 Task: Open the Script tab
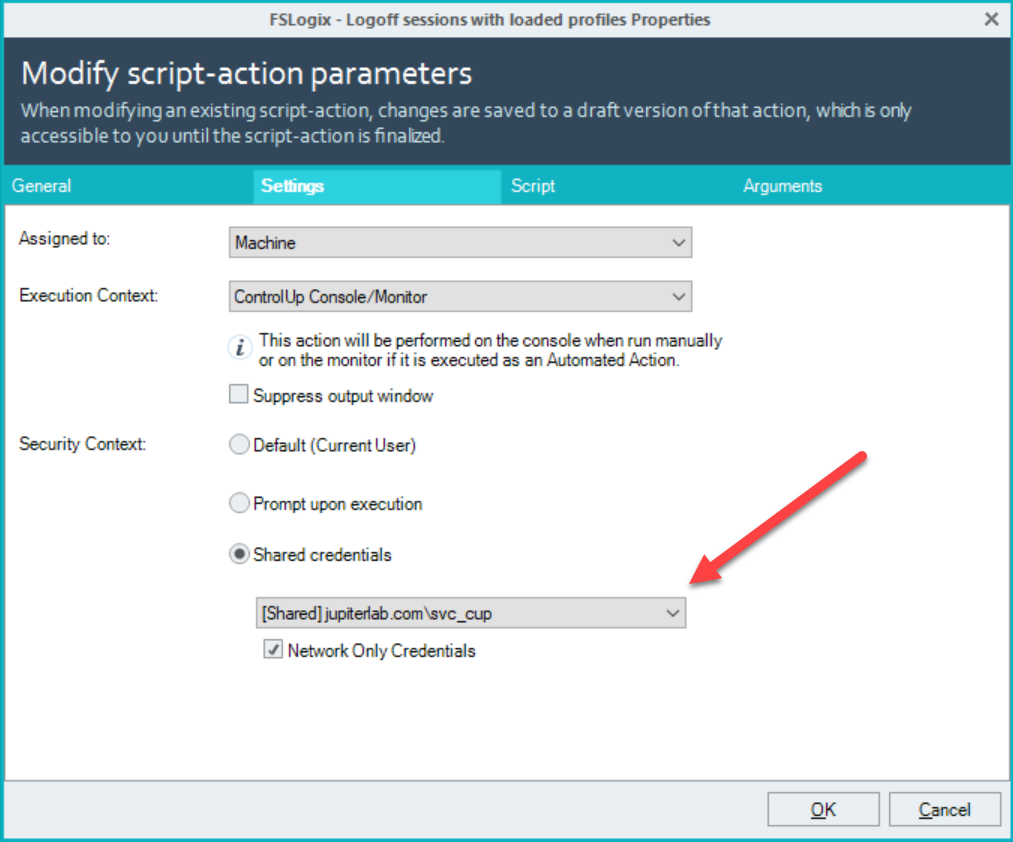[x=533, y=186]
